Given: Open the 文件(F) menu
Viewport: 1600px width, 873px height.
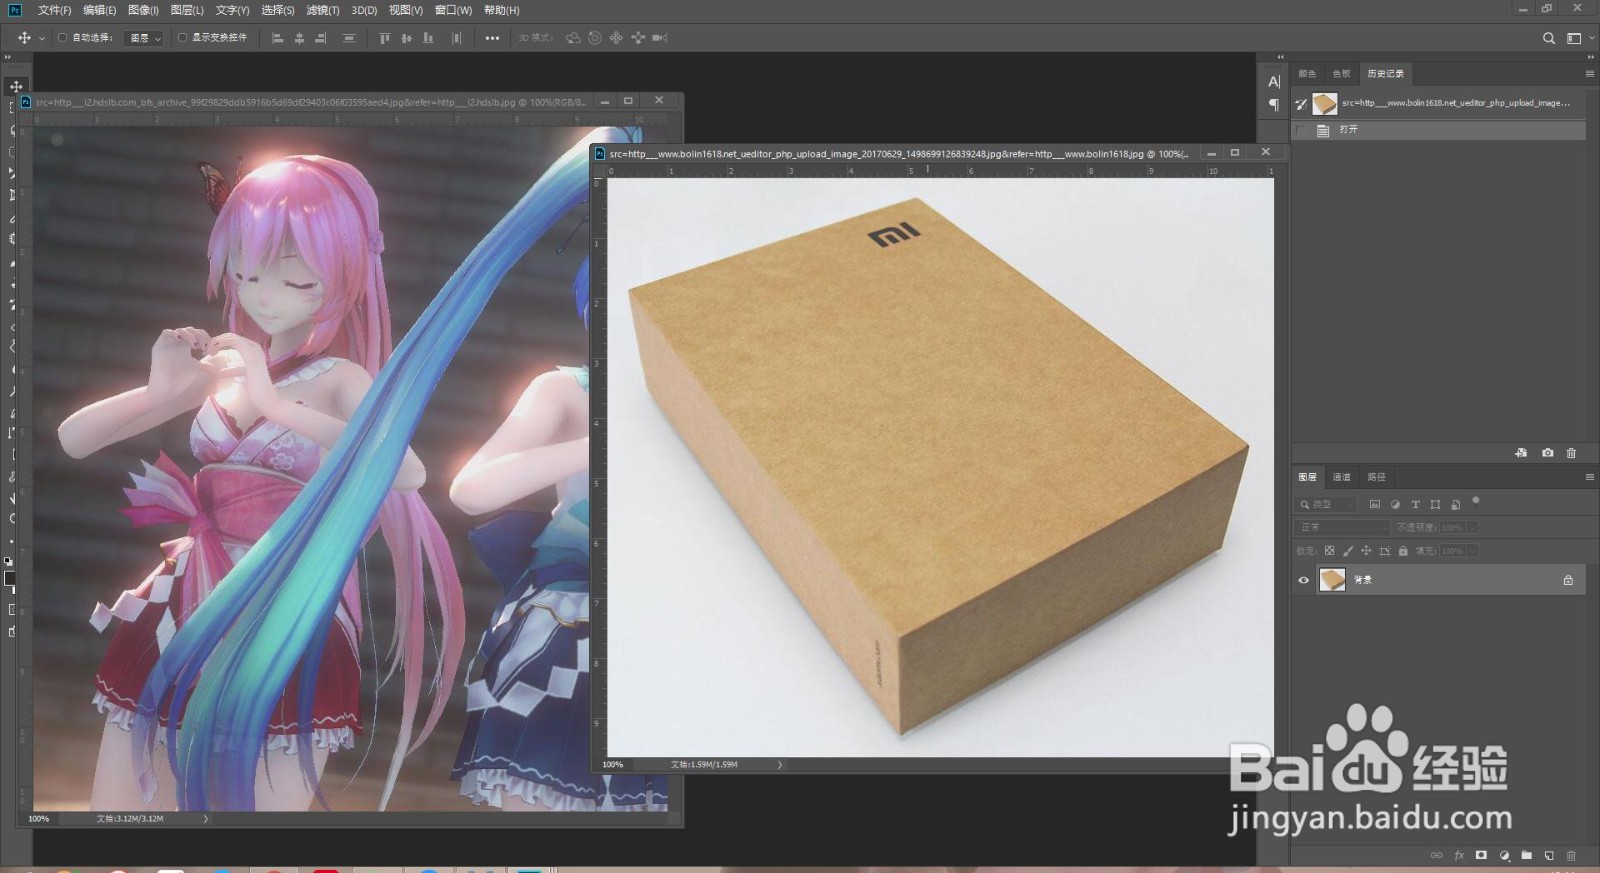Looking at the screenshot, I should click(x=54, y=10).
